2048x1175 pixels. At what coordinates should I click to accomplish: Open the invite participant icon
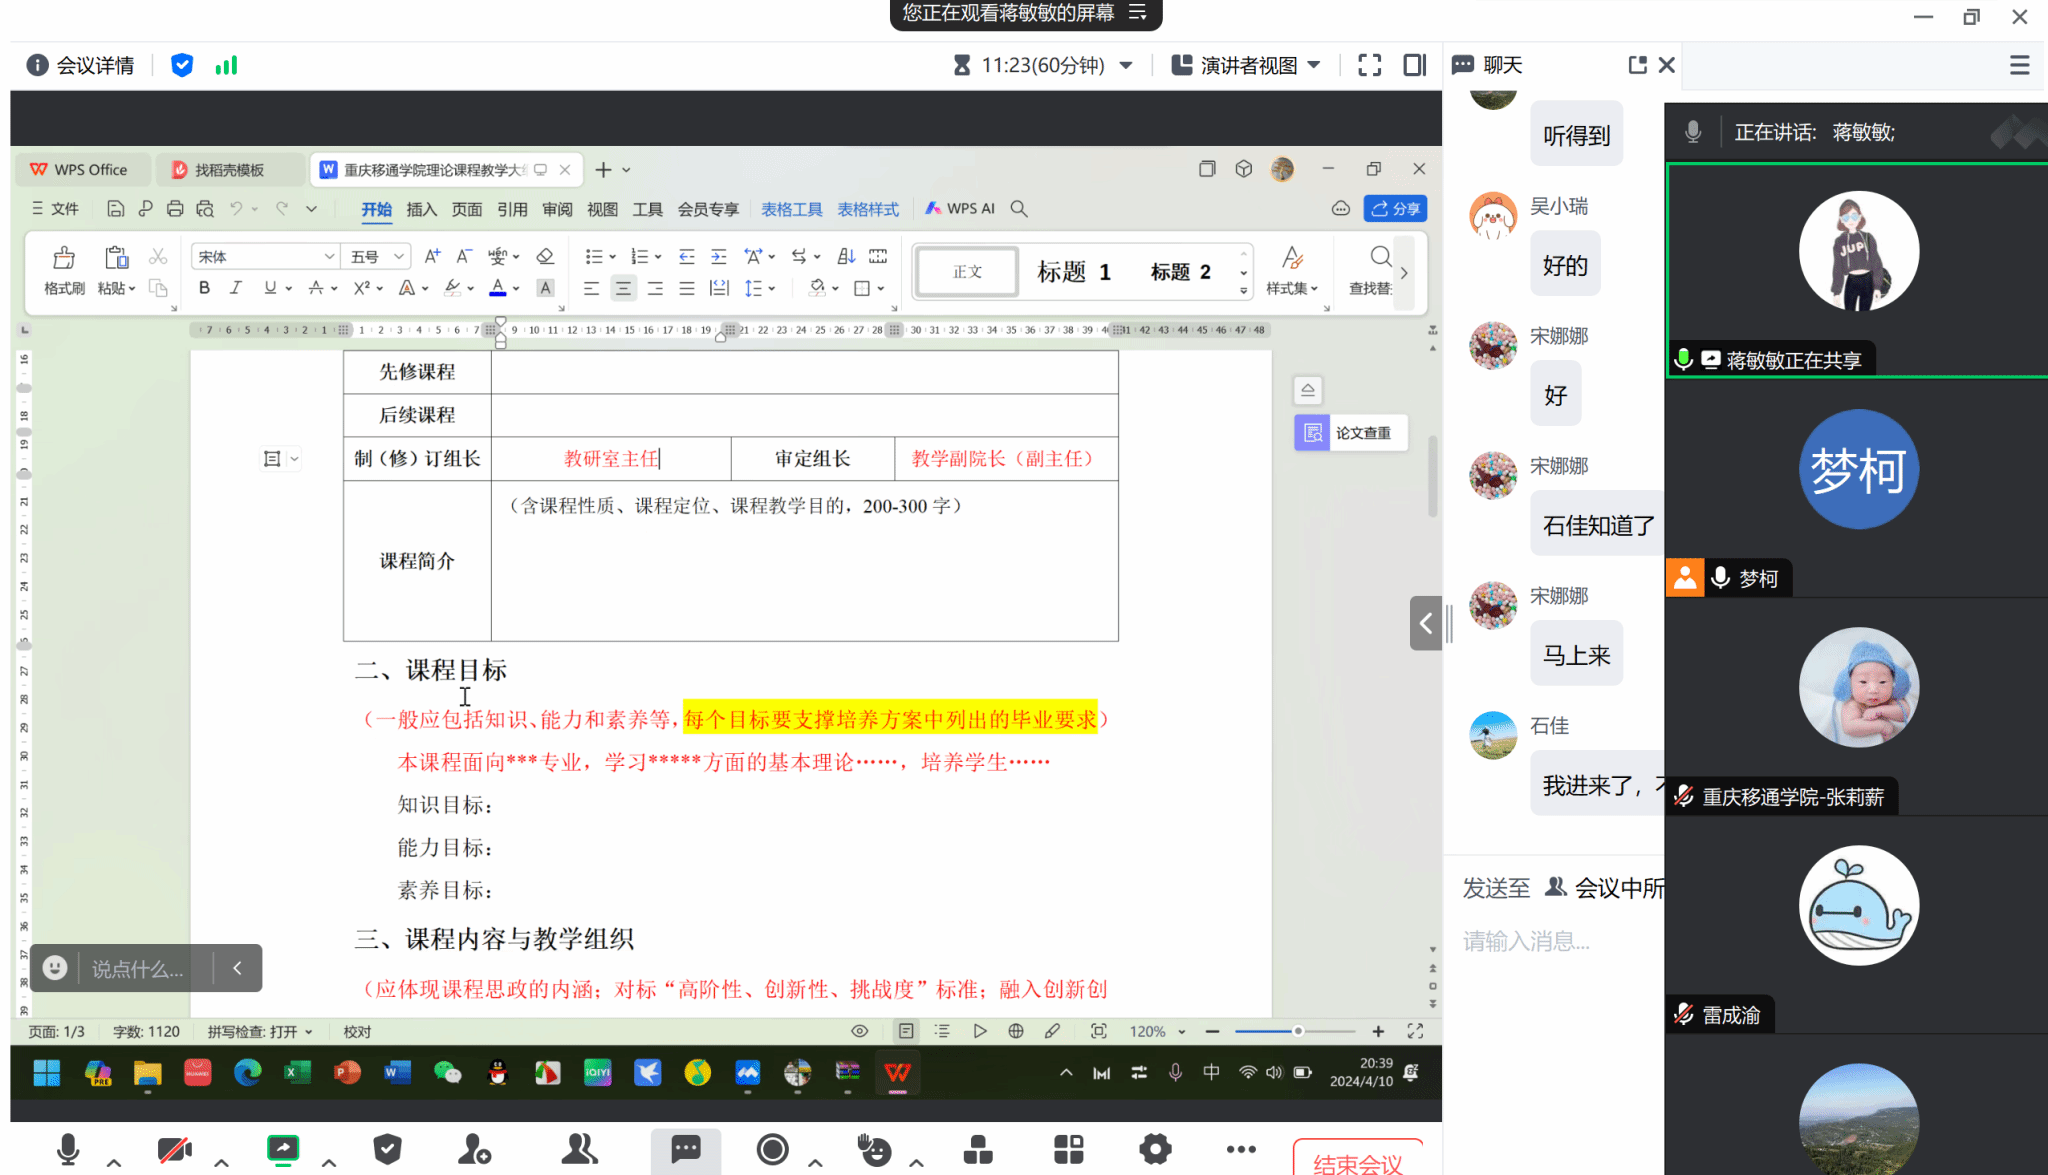(x=474, y=1150)
